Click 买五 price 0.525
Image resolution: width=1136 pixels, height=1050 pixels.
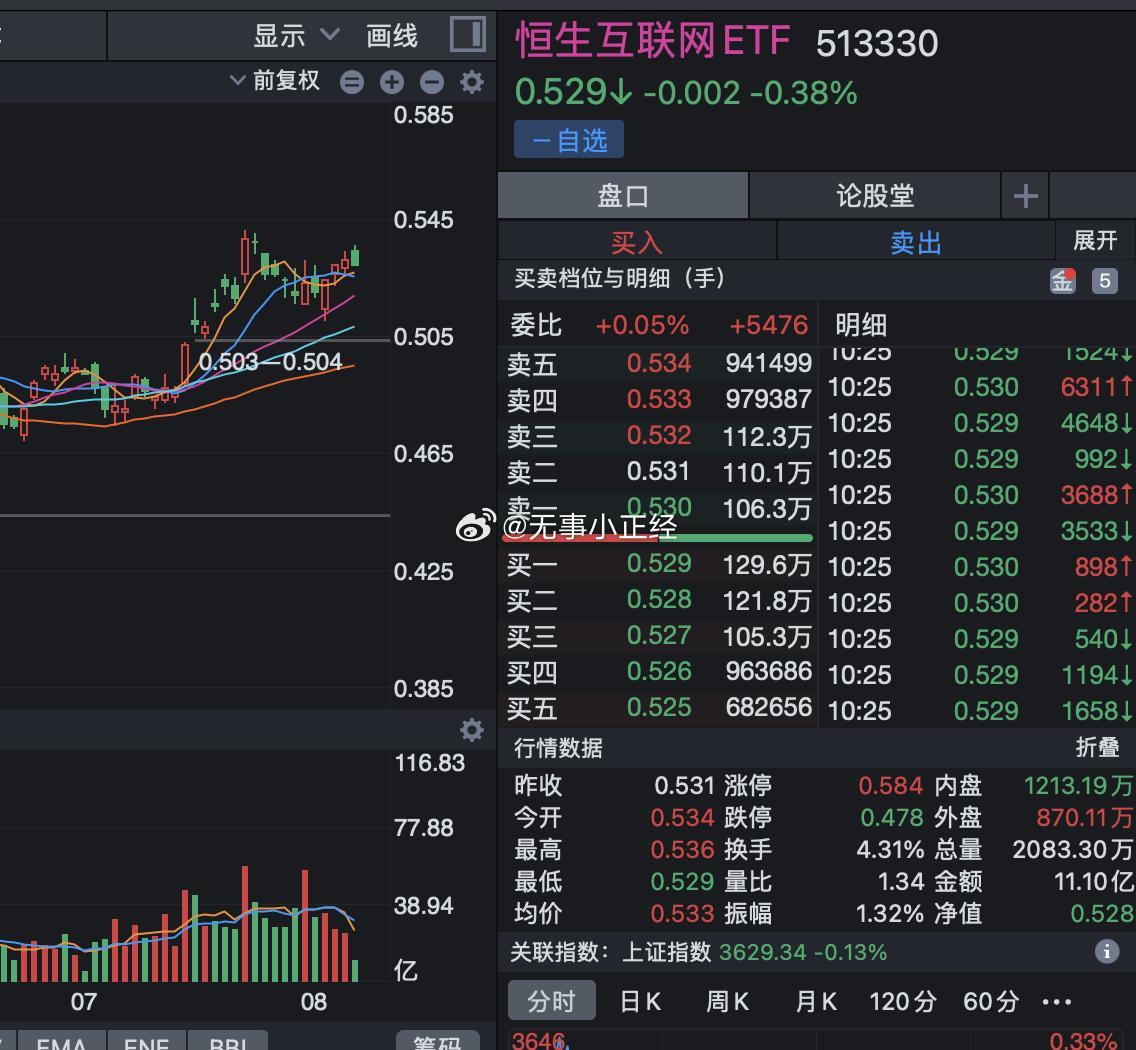659,708
